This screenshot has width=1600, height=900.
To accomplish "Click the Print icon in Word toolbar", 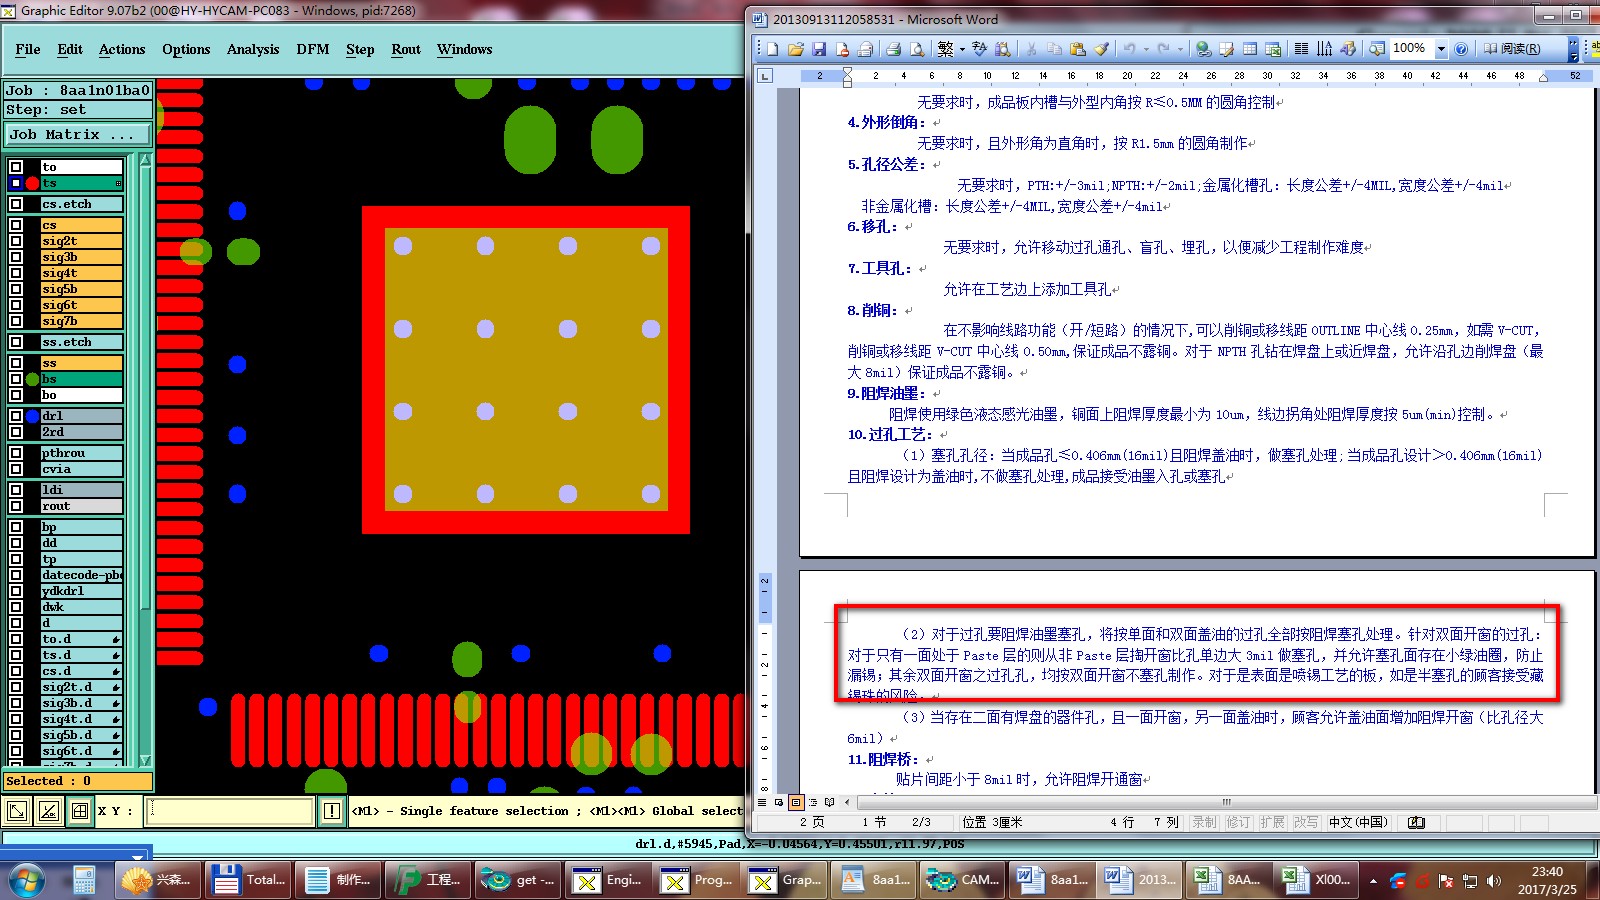I will coord(893,48).
